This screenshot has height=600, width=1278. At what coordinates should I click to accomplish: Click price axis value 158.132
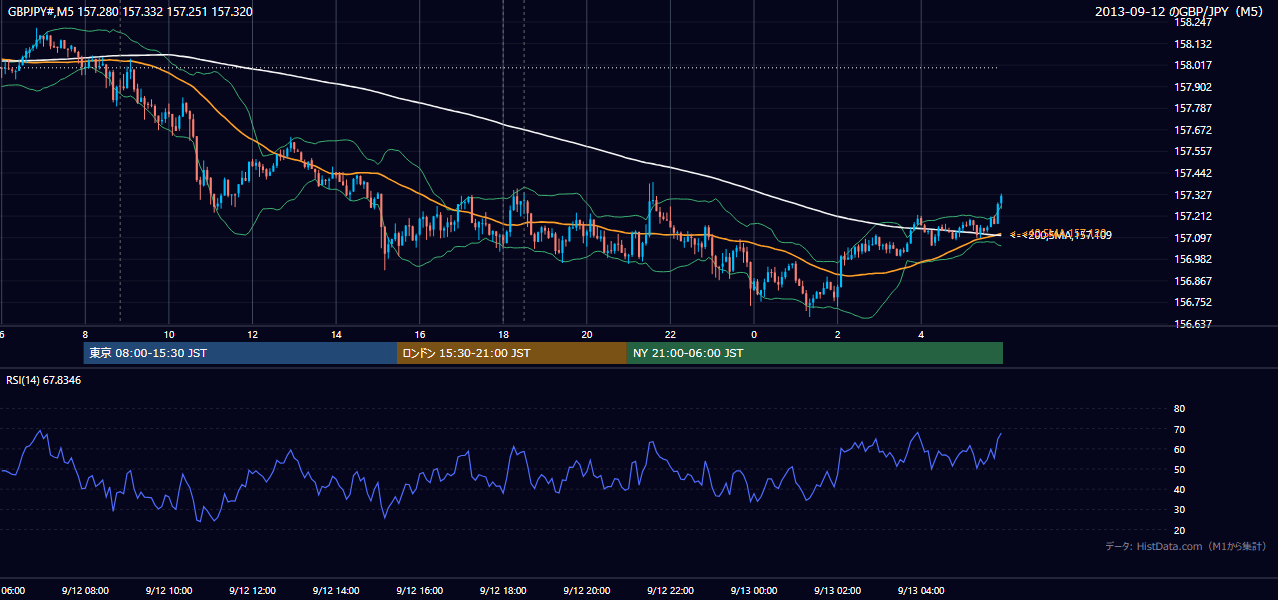(1194, 44)
